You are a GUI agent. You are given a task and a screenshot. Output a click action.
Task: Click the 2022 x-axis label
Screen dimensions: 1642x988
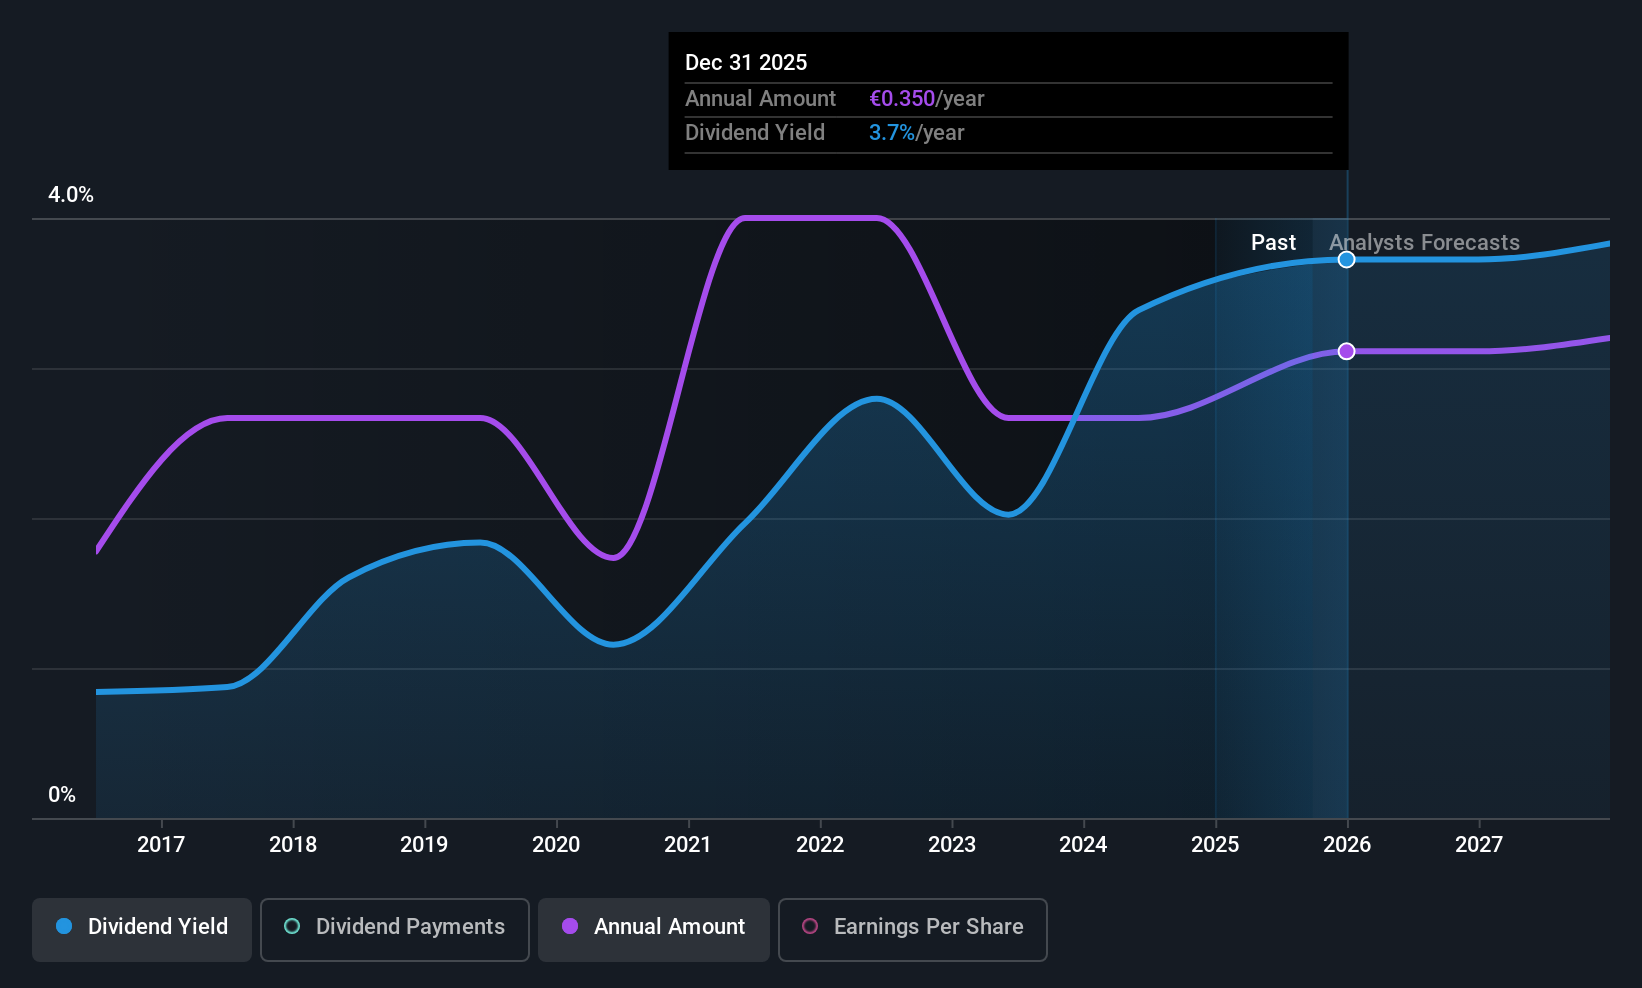[x=820, y=845]
